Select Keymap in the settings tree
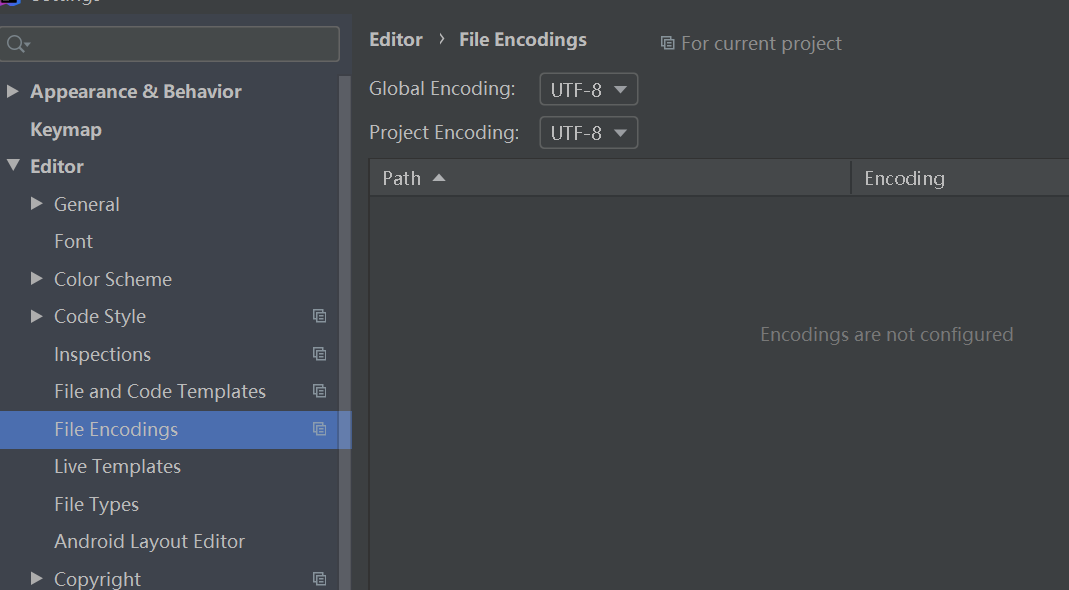Viewport: 1069px width, 590px height. [x=66, y=129]
